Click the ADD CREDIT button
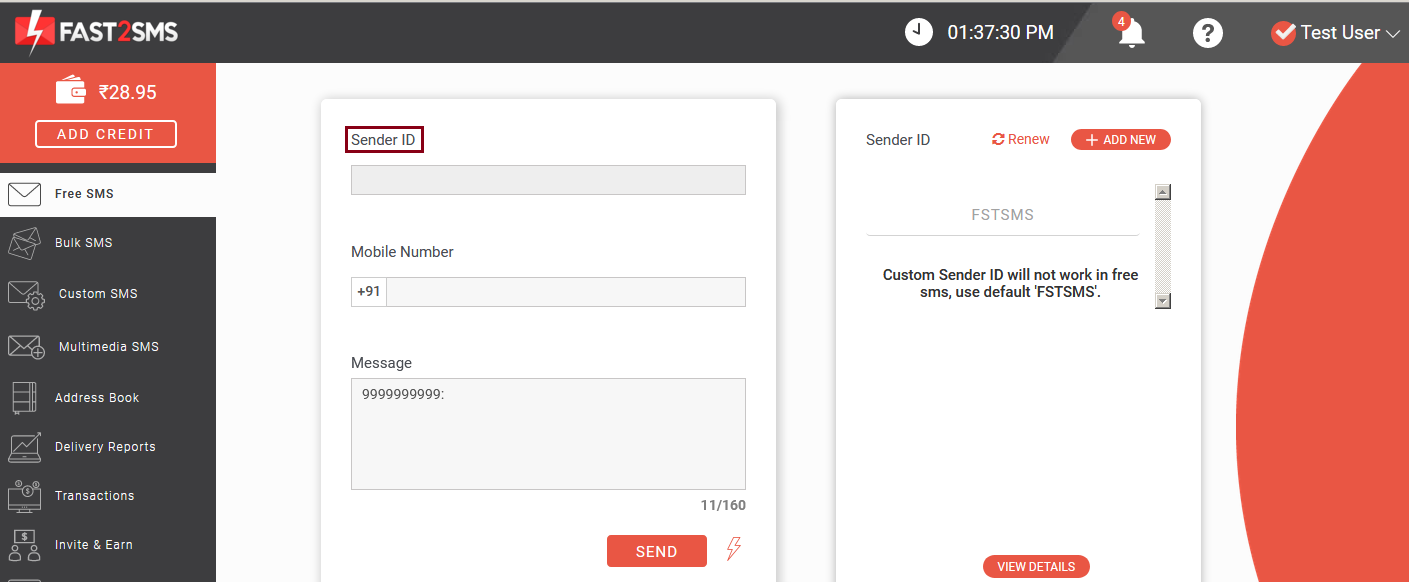Screen dimensions: 1409x582 point(106,134)
